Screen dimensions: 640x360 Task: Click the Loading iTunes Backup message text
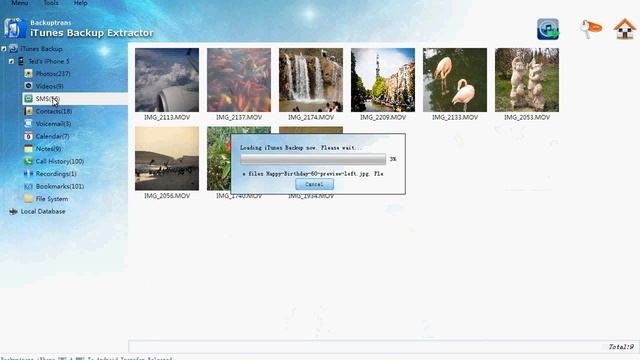pos(301,148)
